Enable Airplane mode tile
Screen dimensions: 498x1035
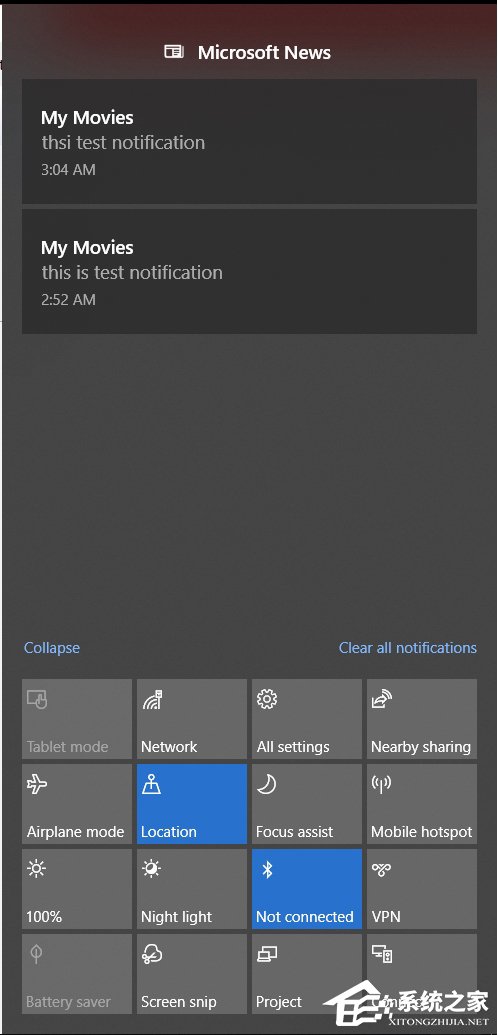coord(77,803)
